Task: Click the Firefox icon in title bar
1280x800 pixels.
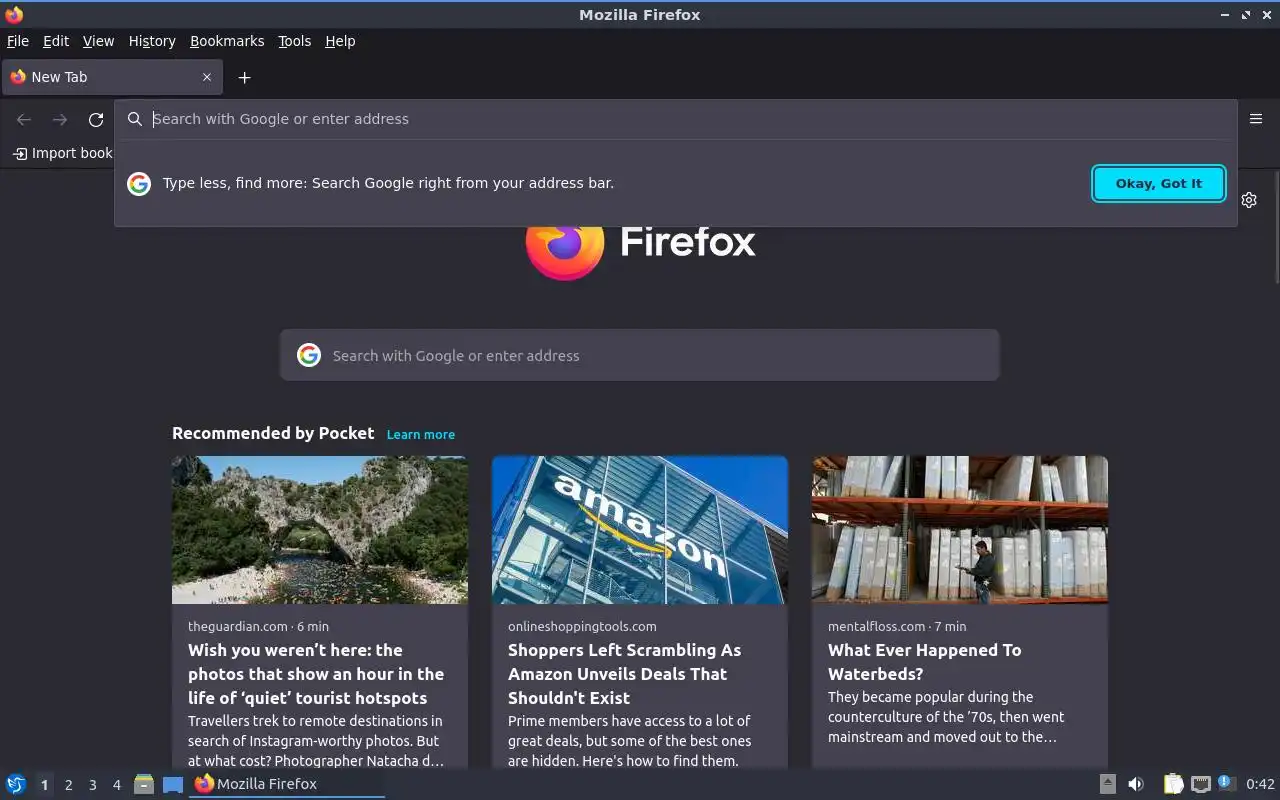Action: pos(14,14)
